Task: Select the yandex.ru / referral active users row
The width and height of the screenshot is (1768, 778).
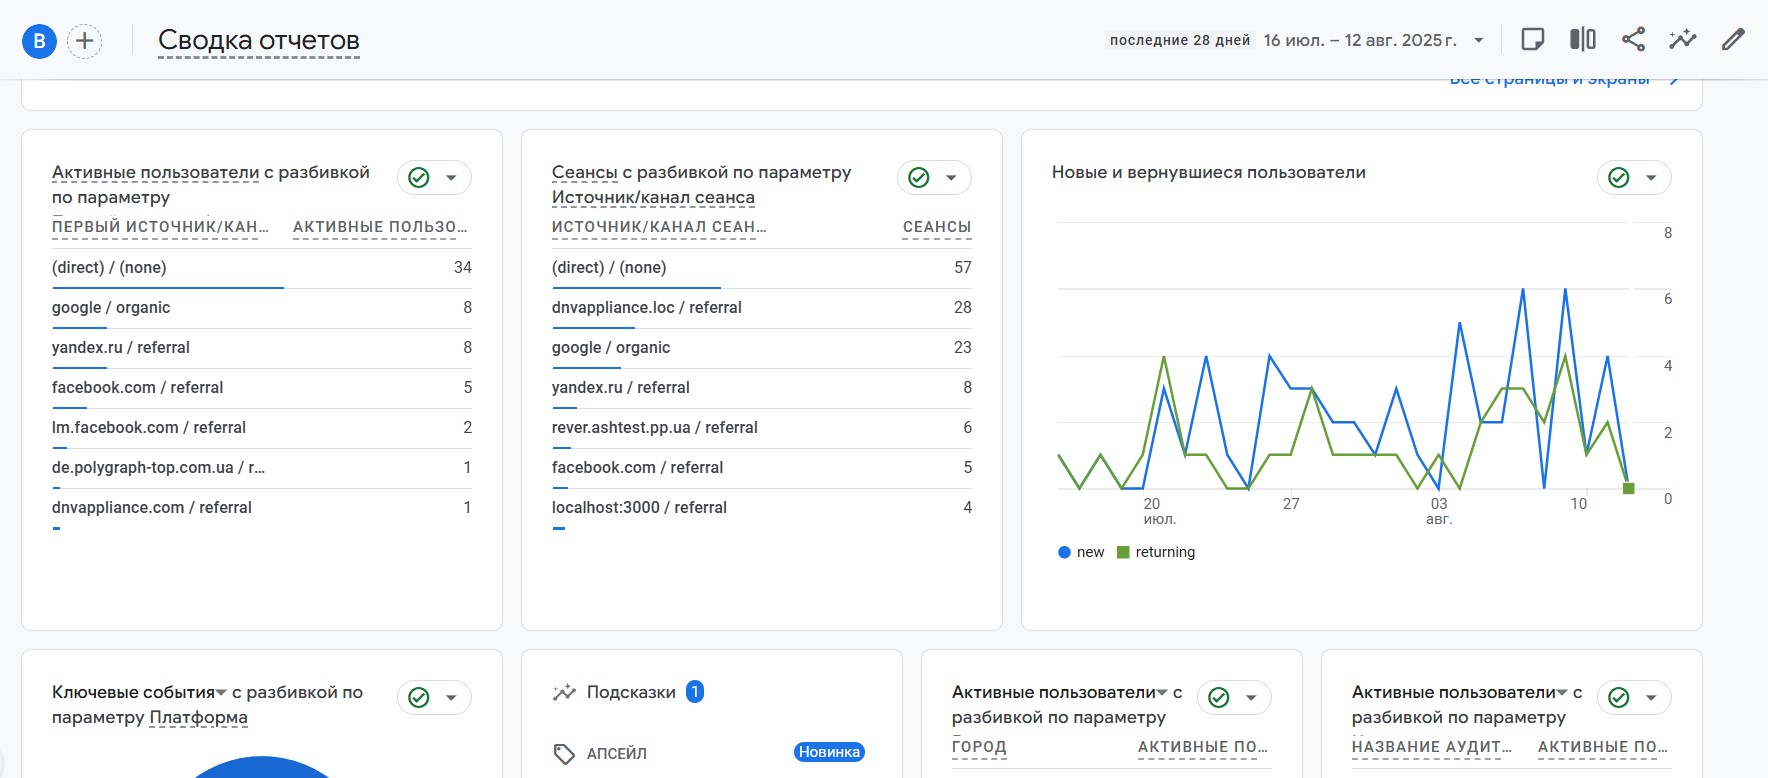Action: point(121,348)
